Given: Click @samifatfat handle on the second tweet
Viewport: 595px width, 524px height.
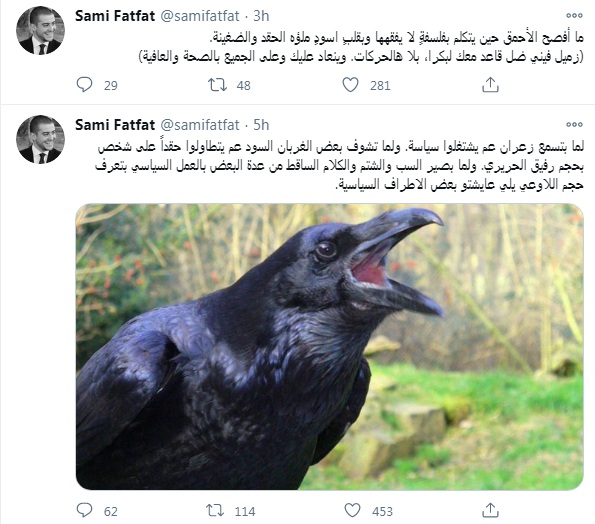Looking at the screenshot, I should [200, 124].
